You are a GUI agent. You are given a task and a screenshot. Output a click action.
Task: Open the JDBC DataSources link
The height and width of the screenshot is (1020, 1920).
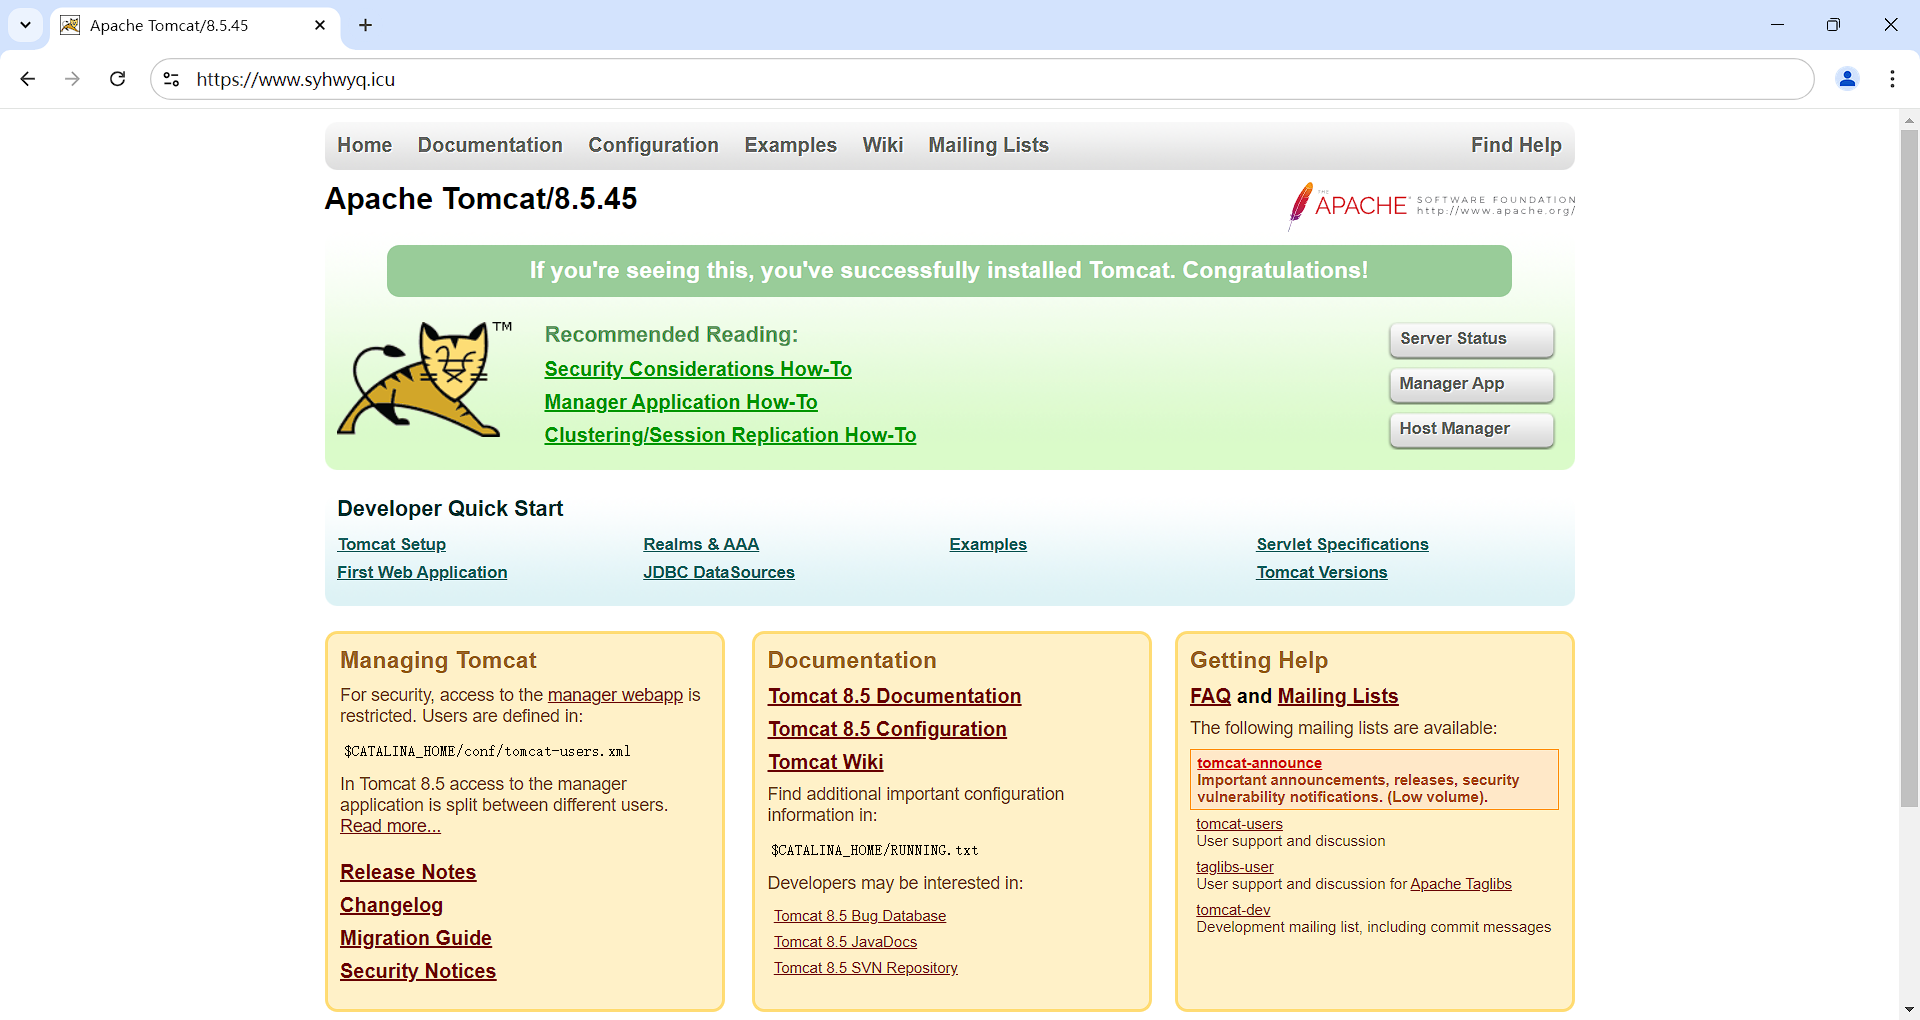click(x=719, y=572)
